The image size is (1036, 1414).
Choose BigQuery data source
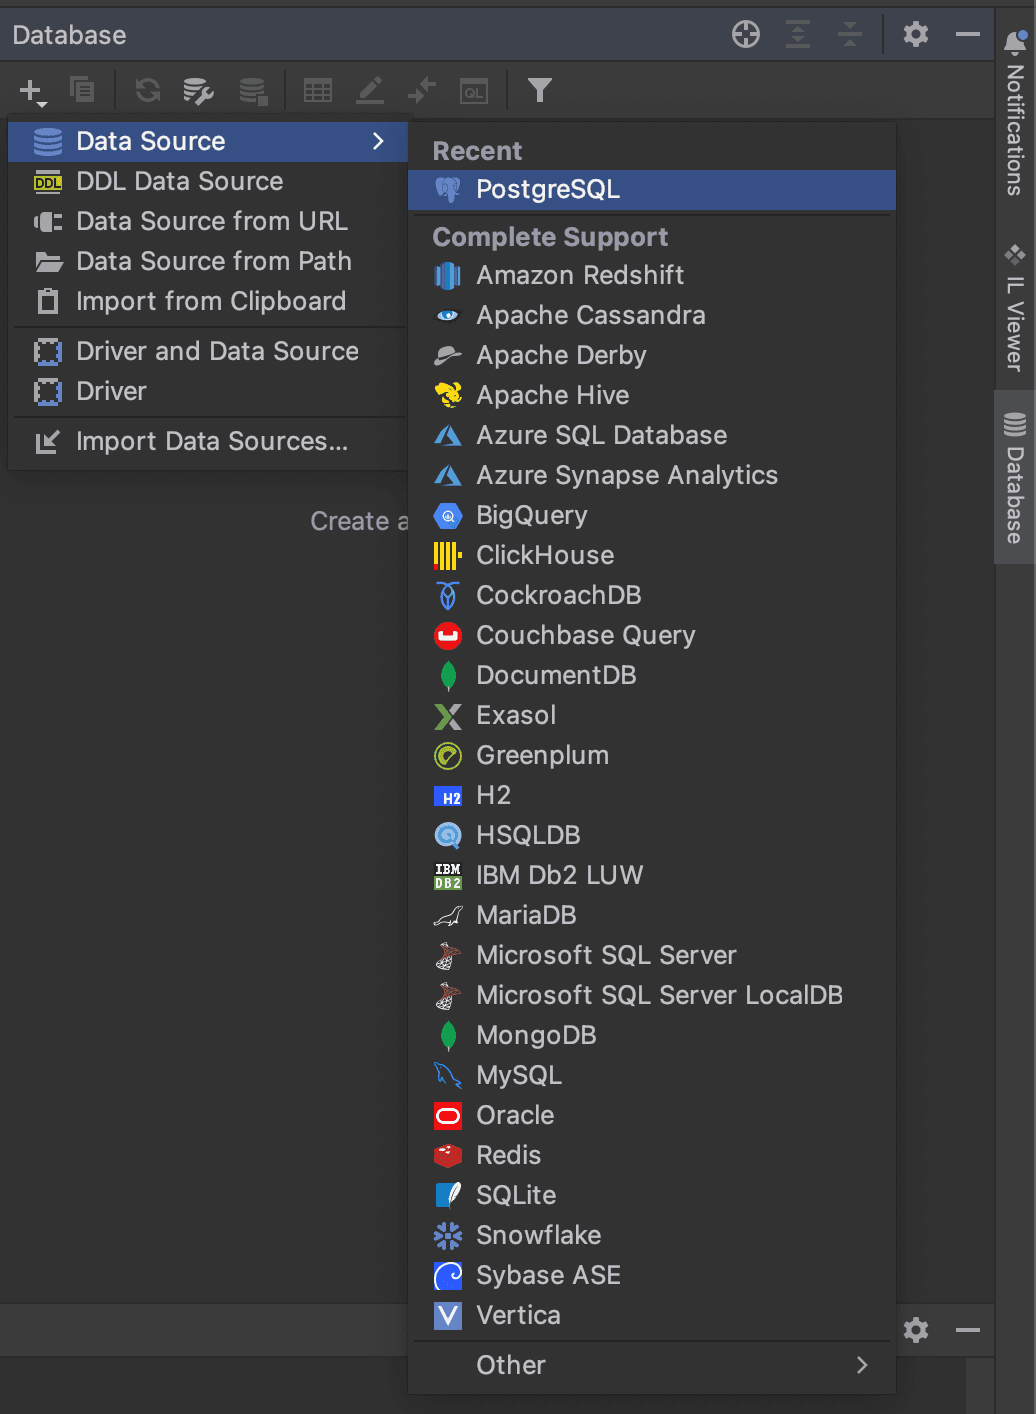pos(652,515)
